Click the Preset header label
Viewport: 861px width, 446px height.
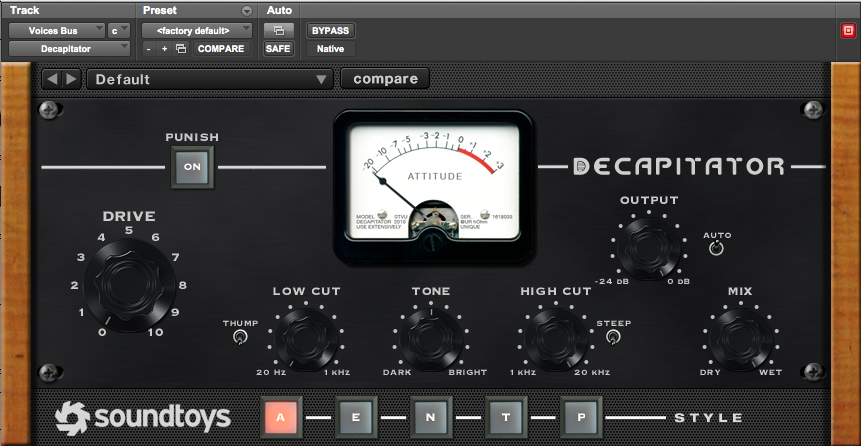click(x=160, y=10)
